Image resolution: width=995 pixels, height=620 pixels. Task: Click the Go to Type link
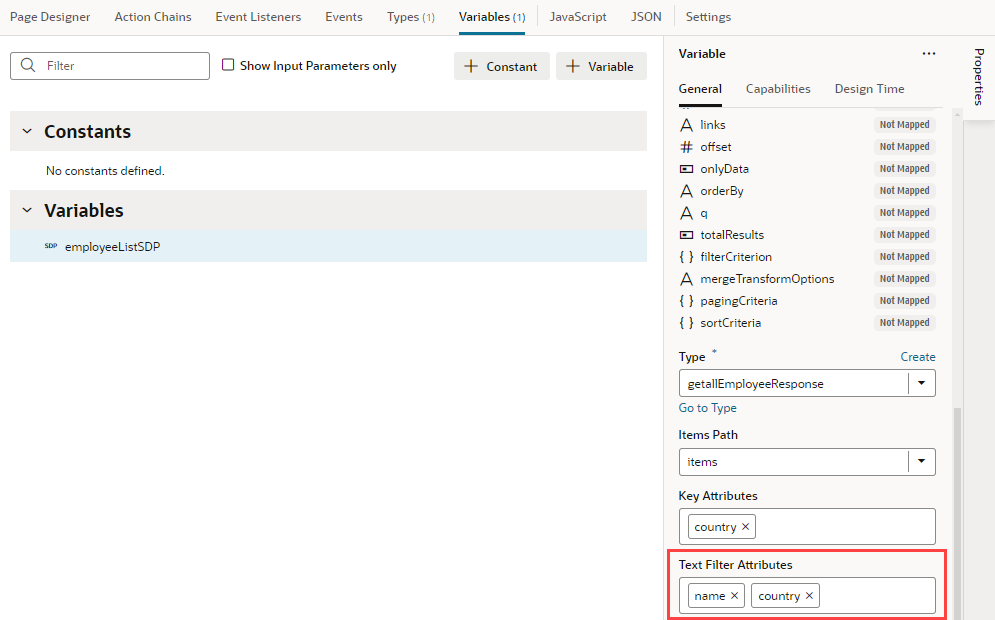(708, 408)
